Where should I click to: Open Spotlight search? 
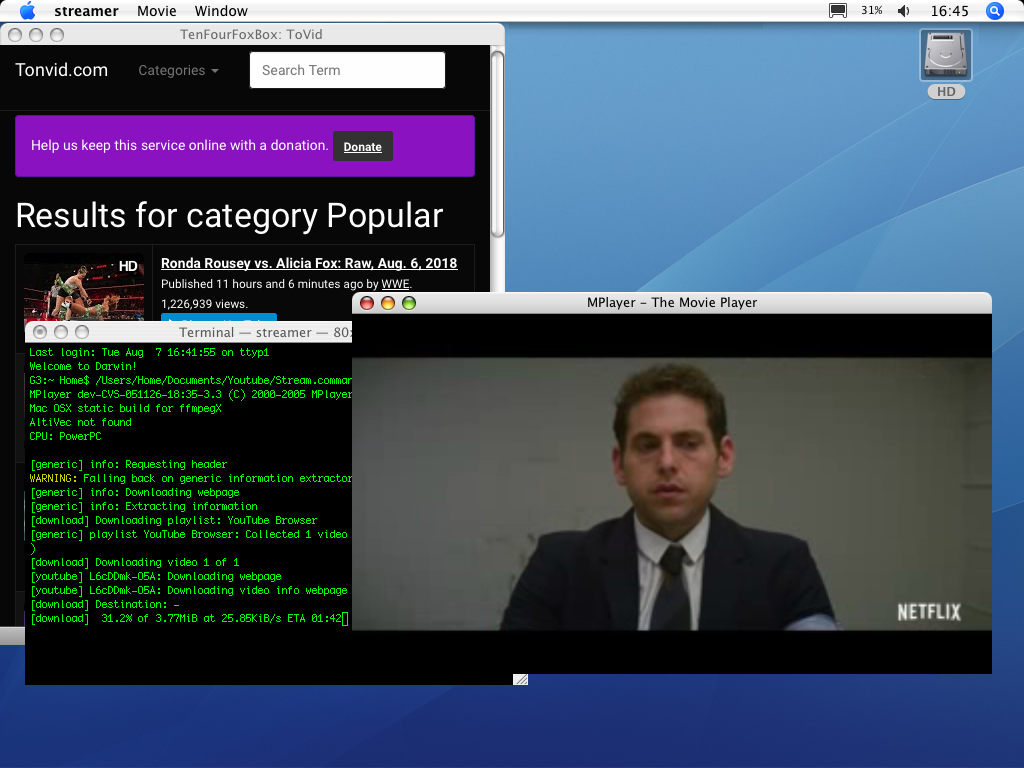click(995, 11)
